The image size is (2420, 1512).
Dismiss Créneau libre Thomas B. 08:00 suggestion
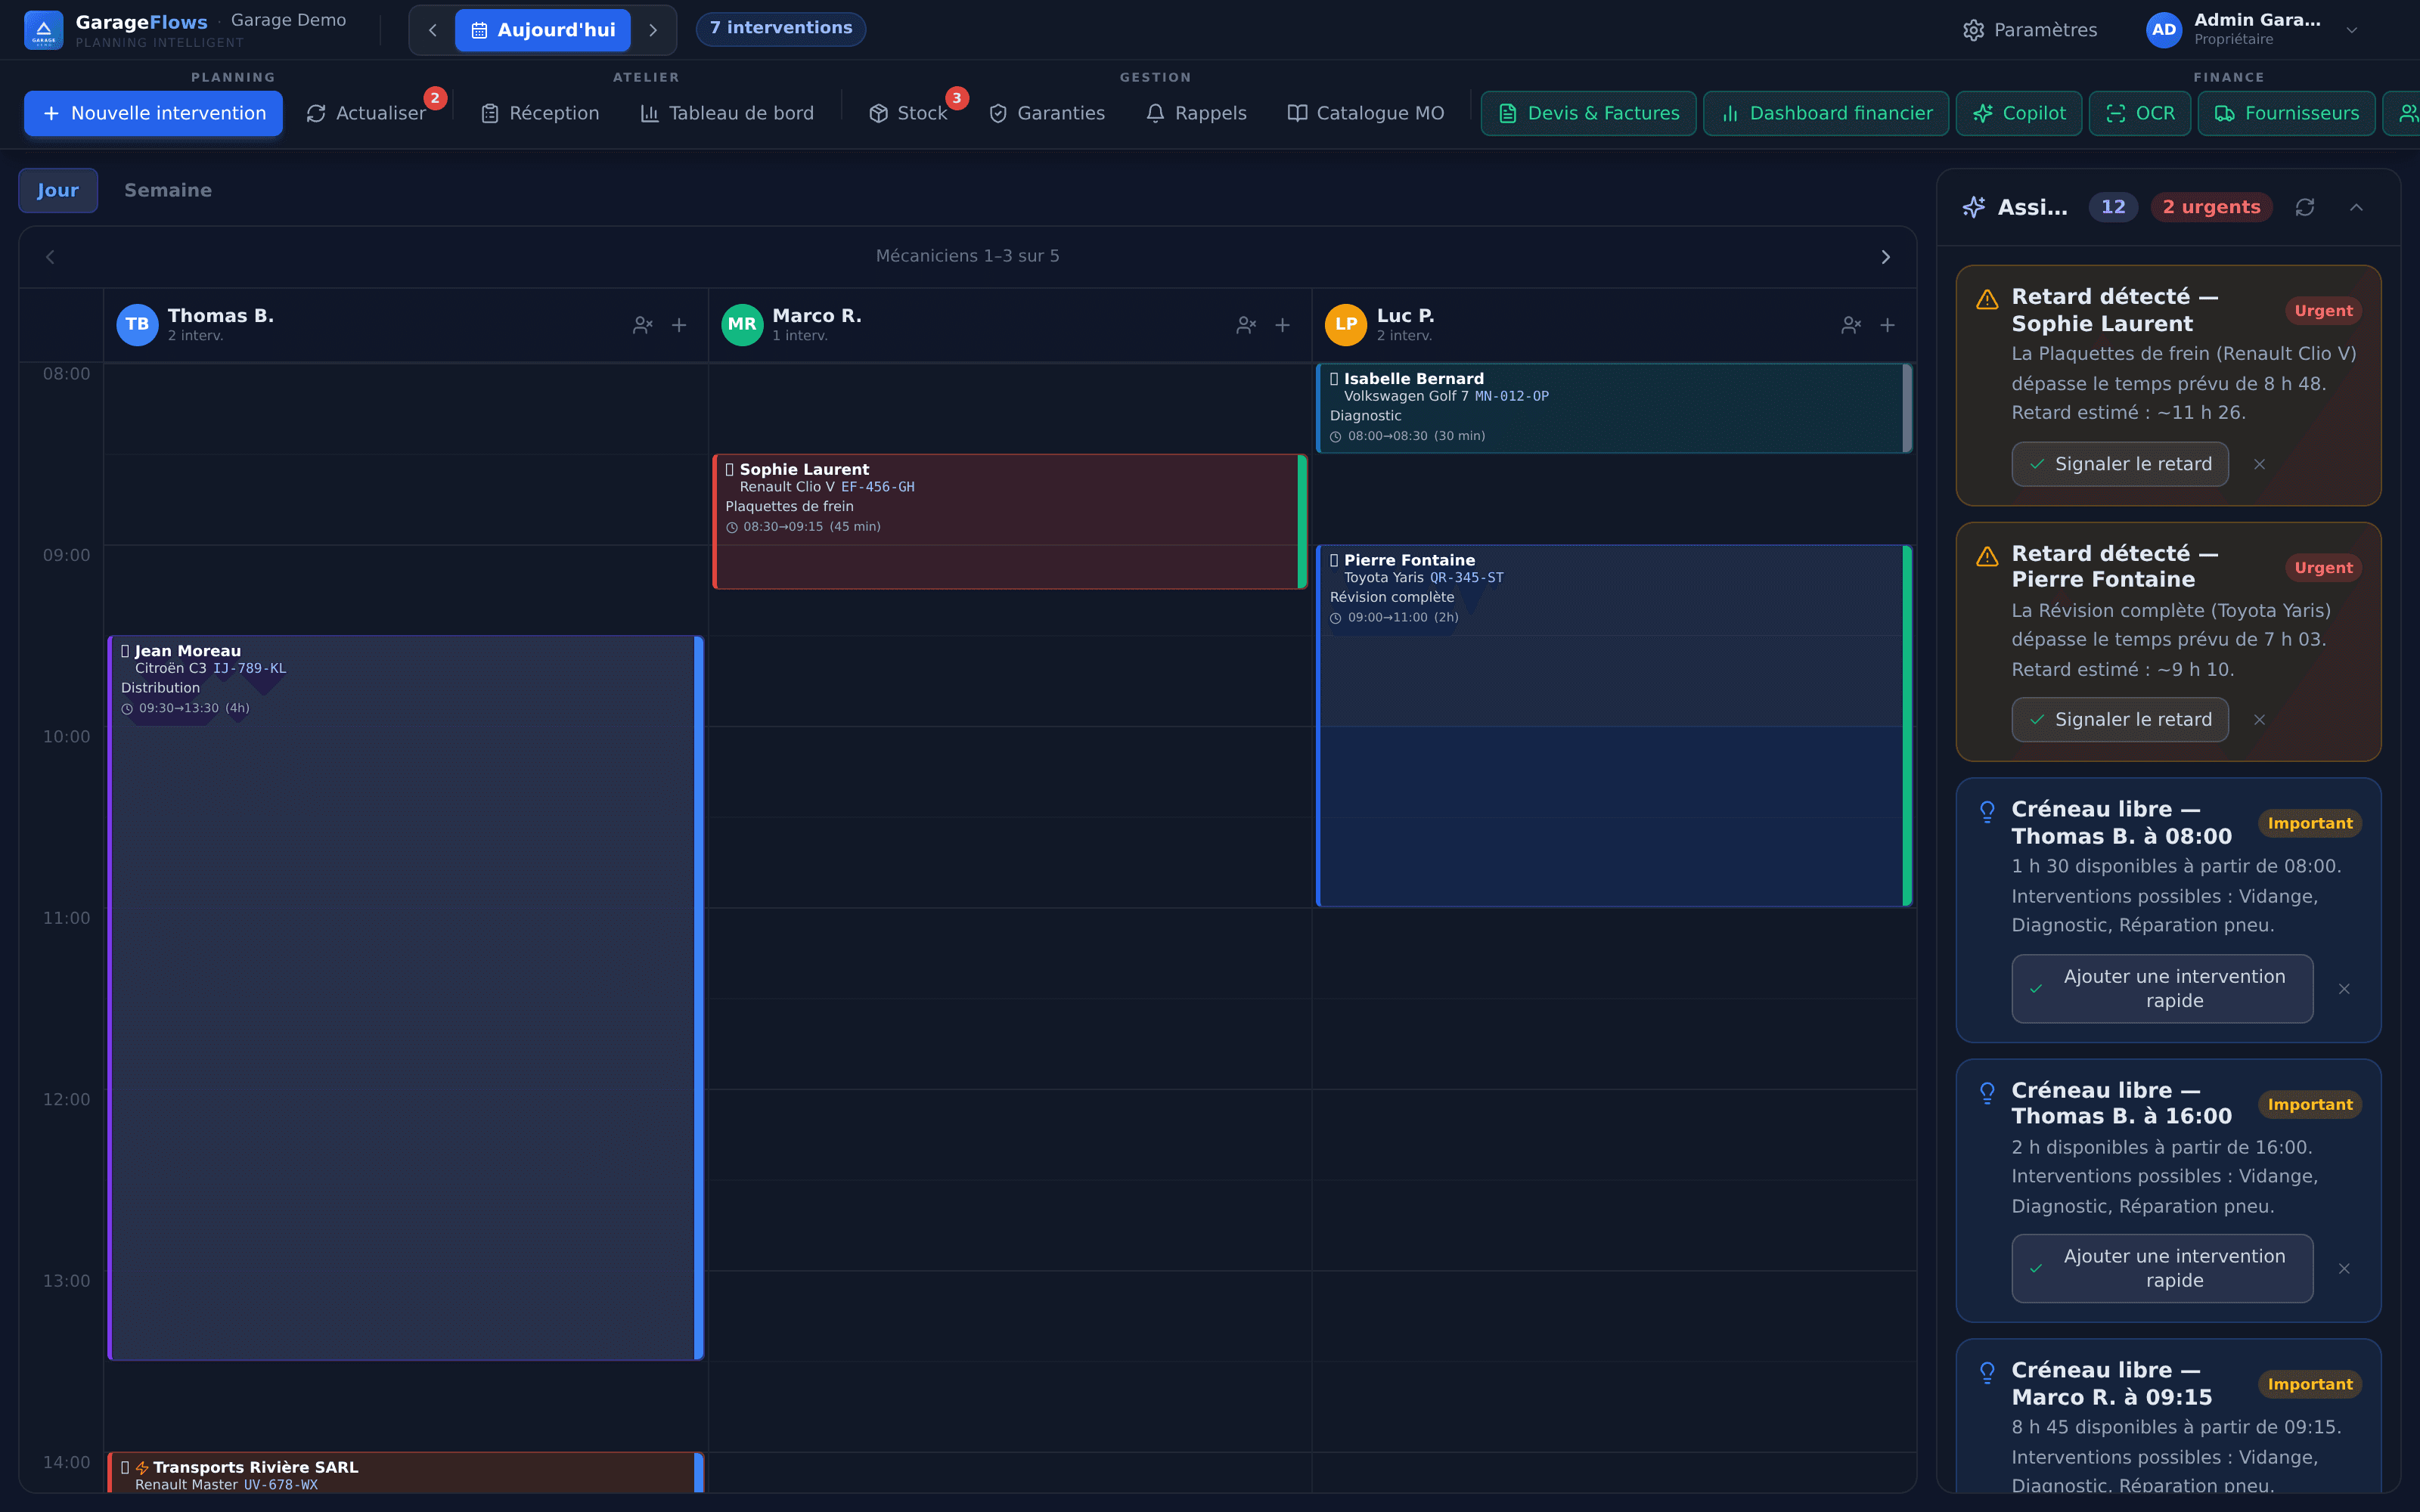pos(2344,989)
